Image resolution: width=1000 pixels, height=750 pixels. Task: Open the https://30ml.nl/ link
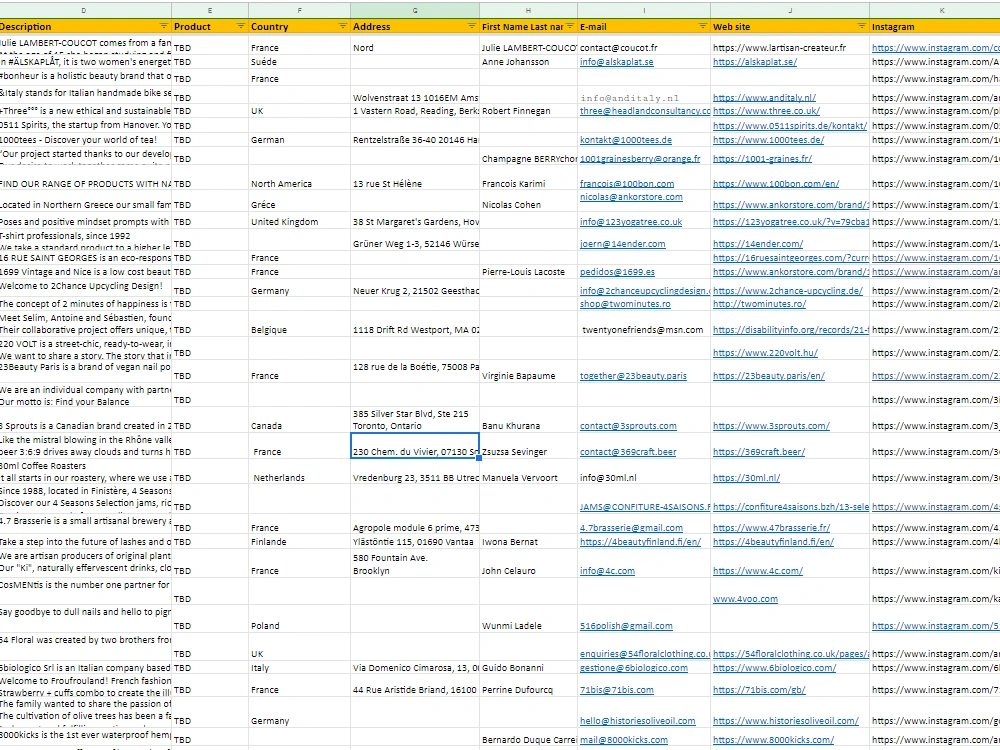pos(746,478)
